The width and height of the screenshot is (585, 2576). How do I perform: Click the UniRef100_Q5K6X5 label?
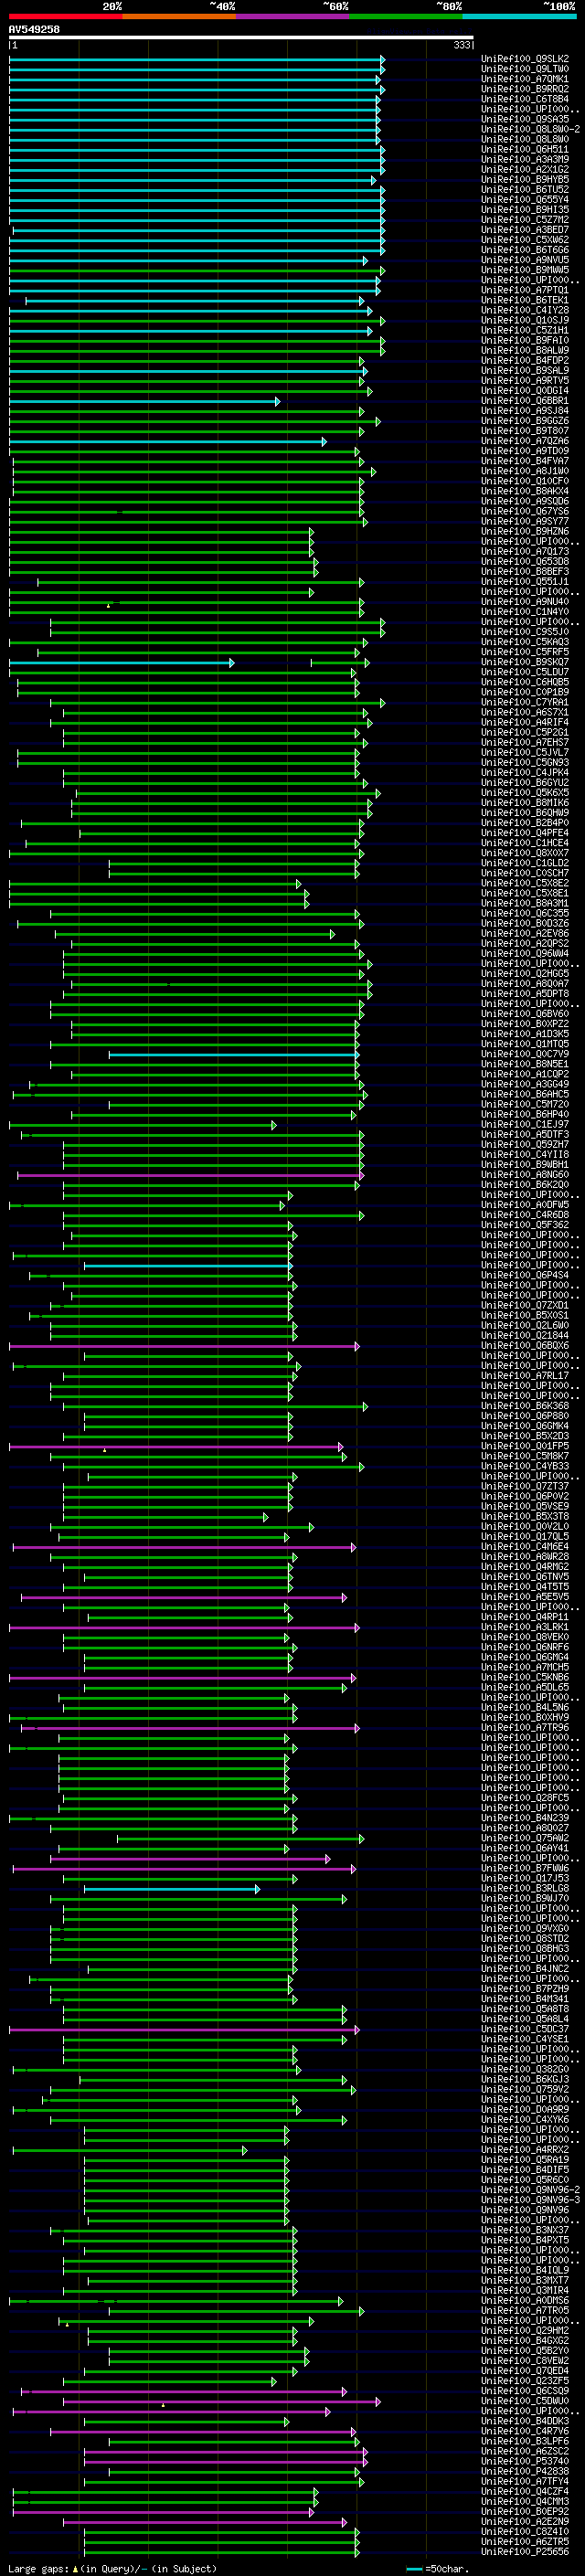525,793
